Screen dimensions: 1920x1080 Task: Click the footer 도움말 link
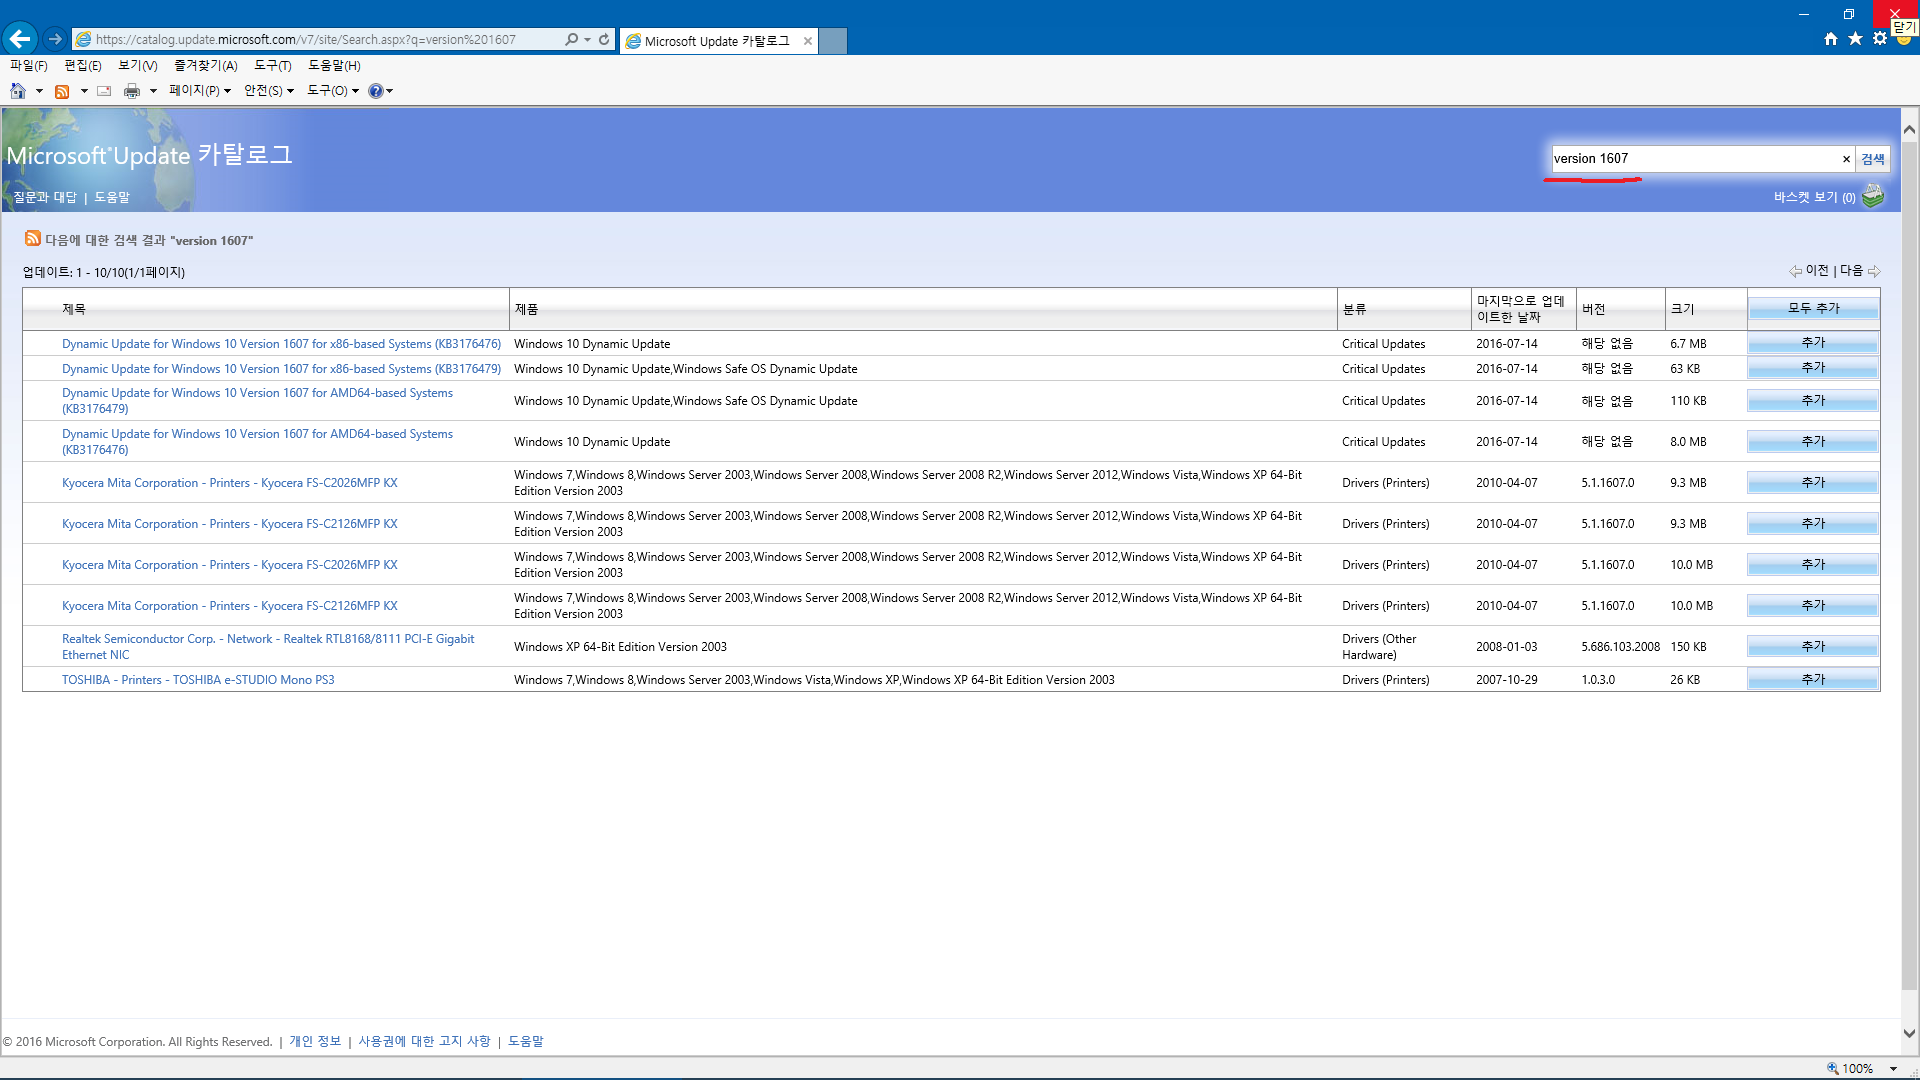(x=526, y=1041)
